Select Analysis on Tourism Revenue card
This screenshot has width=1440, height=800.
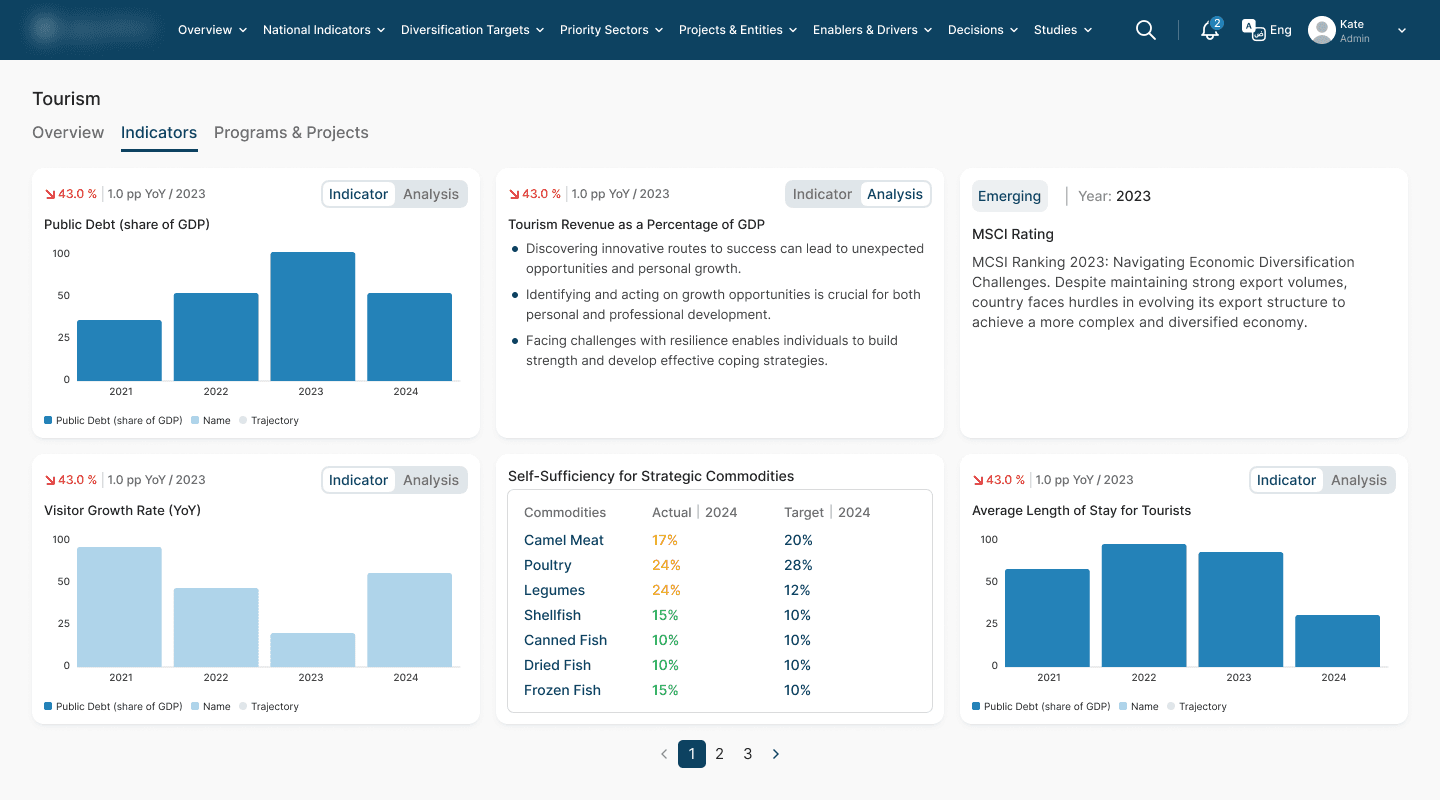pos(895,194)
